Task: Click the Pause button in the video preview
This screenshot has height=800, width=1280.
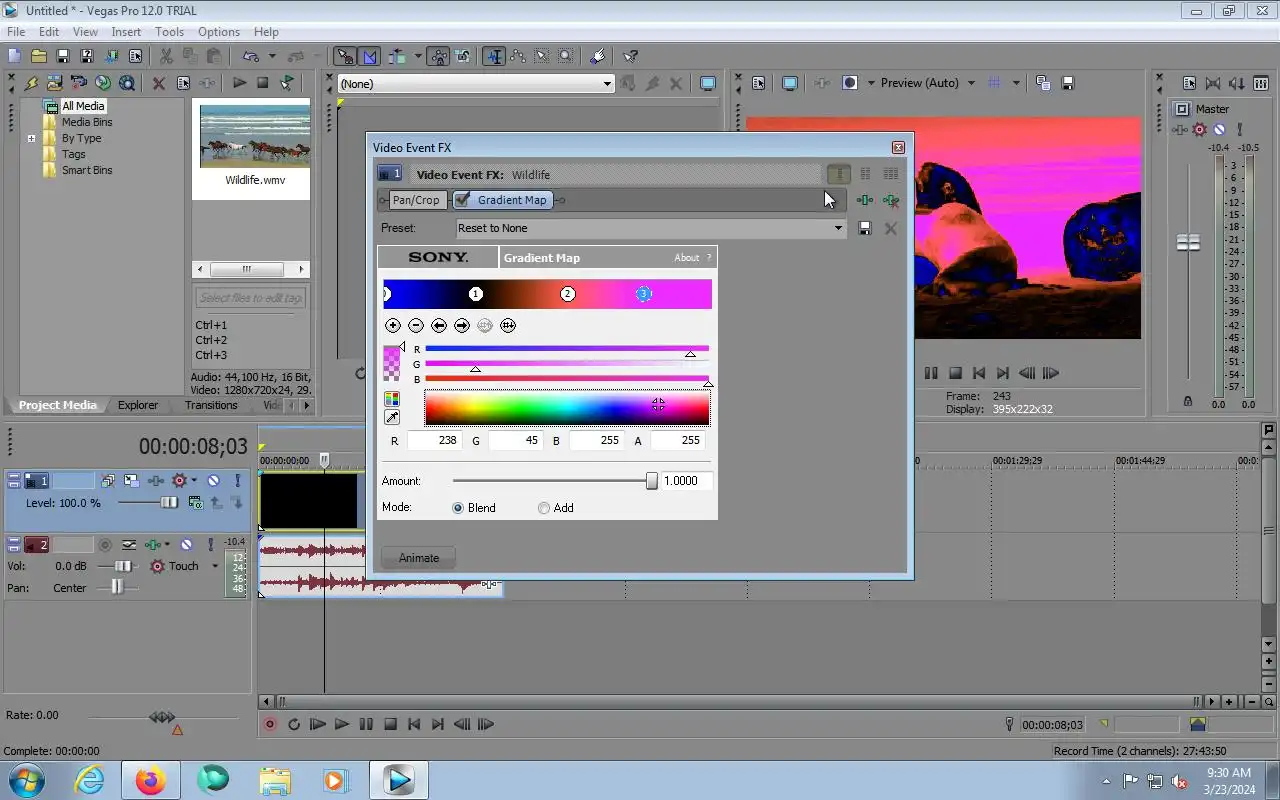Action: tap(931, 373)
